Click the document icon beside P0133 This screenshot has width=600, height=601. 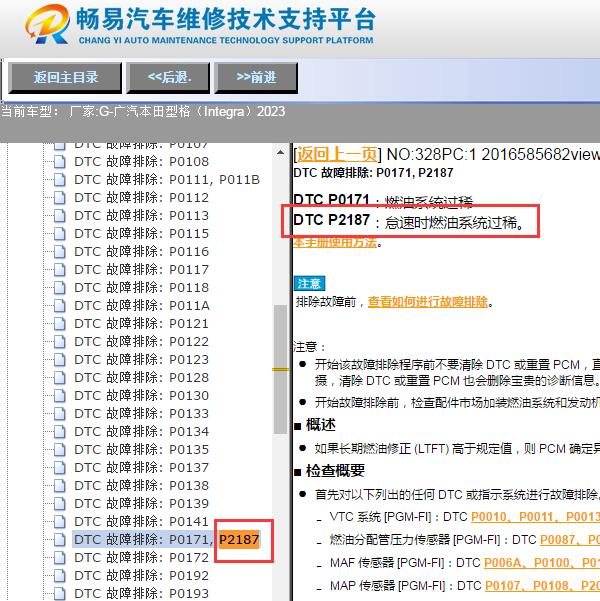pyautogui.click(x=59, y=414)
